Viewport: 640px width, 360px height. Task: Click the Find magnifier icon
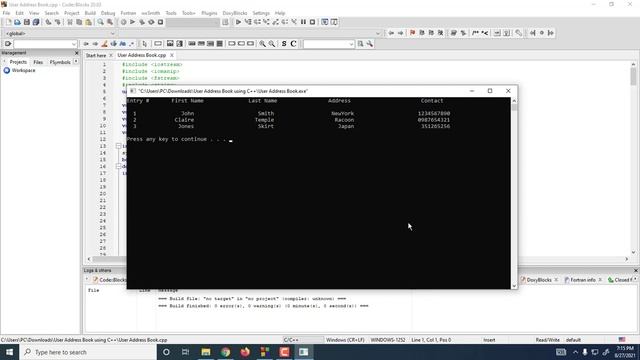100,22
